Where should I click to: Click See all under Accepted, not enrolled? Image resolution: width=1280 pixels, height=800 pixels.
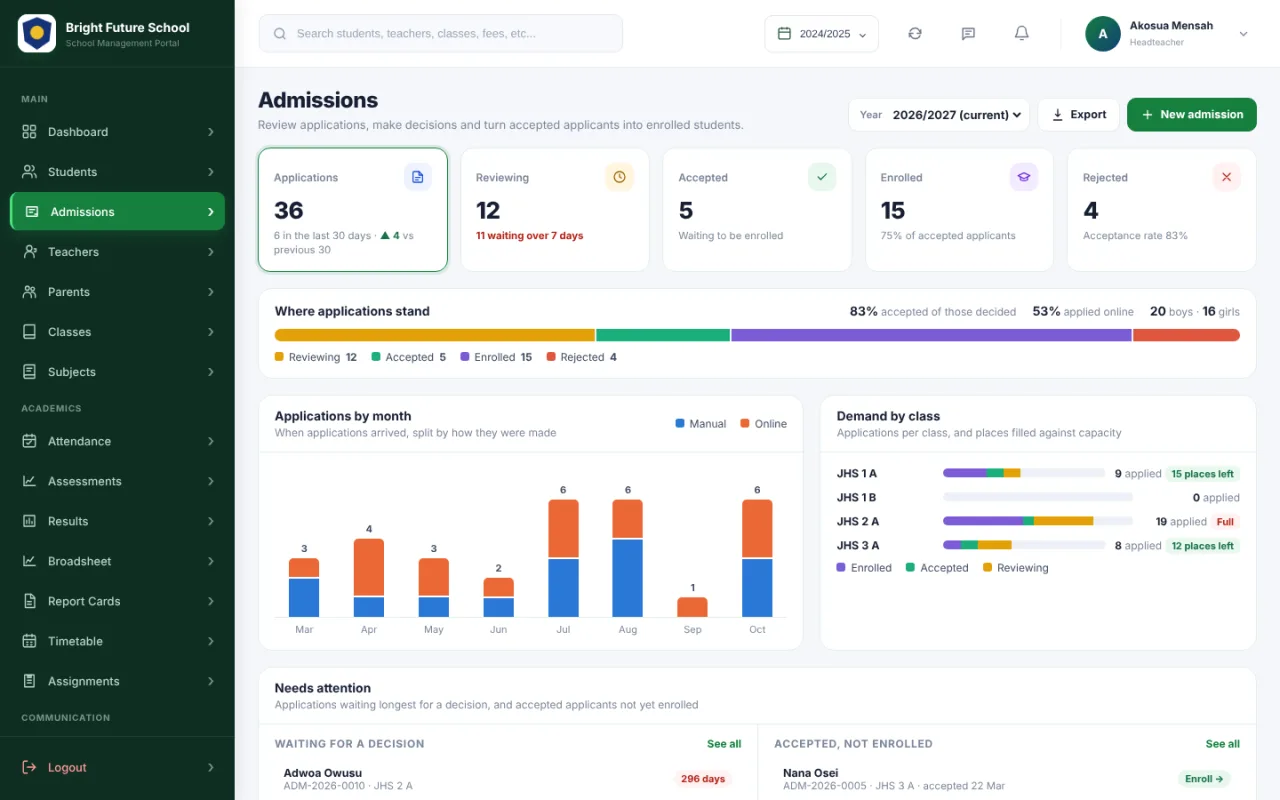click(x=1222, y=744)
